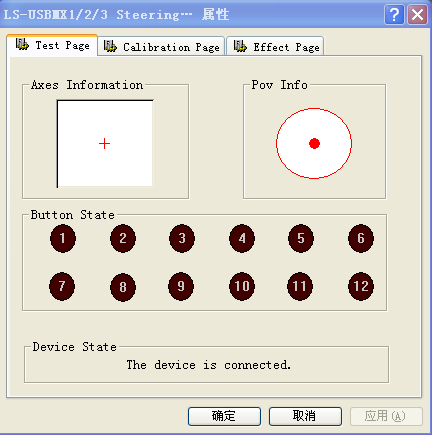Click the 确定 (OK) button
Screen dimensions: 432x435
click(224, 416)
